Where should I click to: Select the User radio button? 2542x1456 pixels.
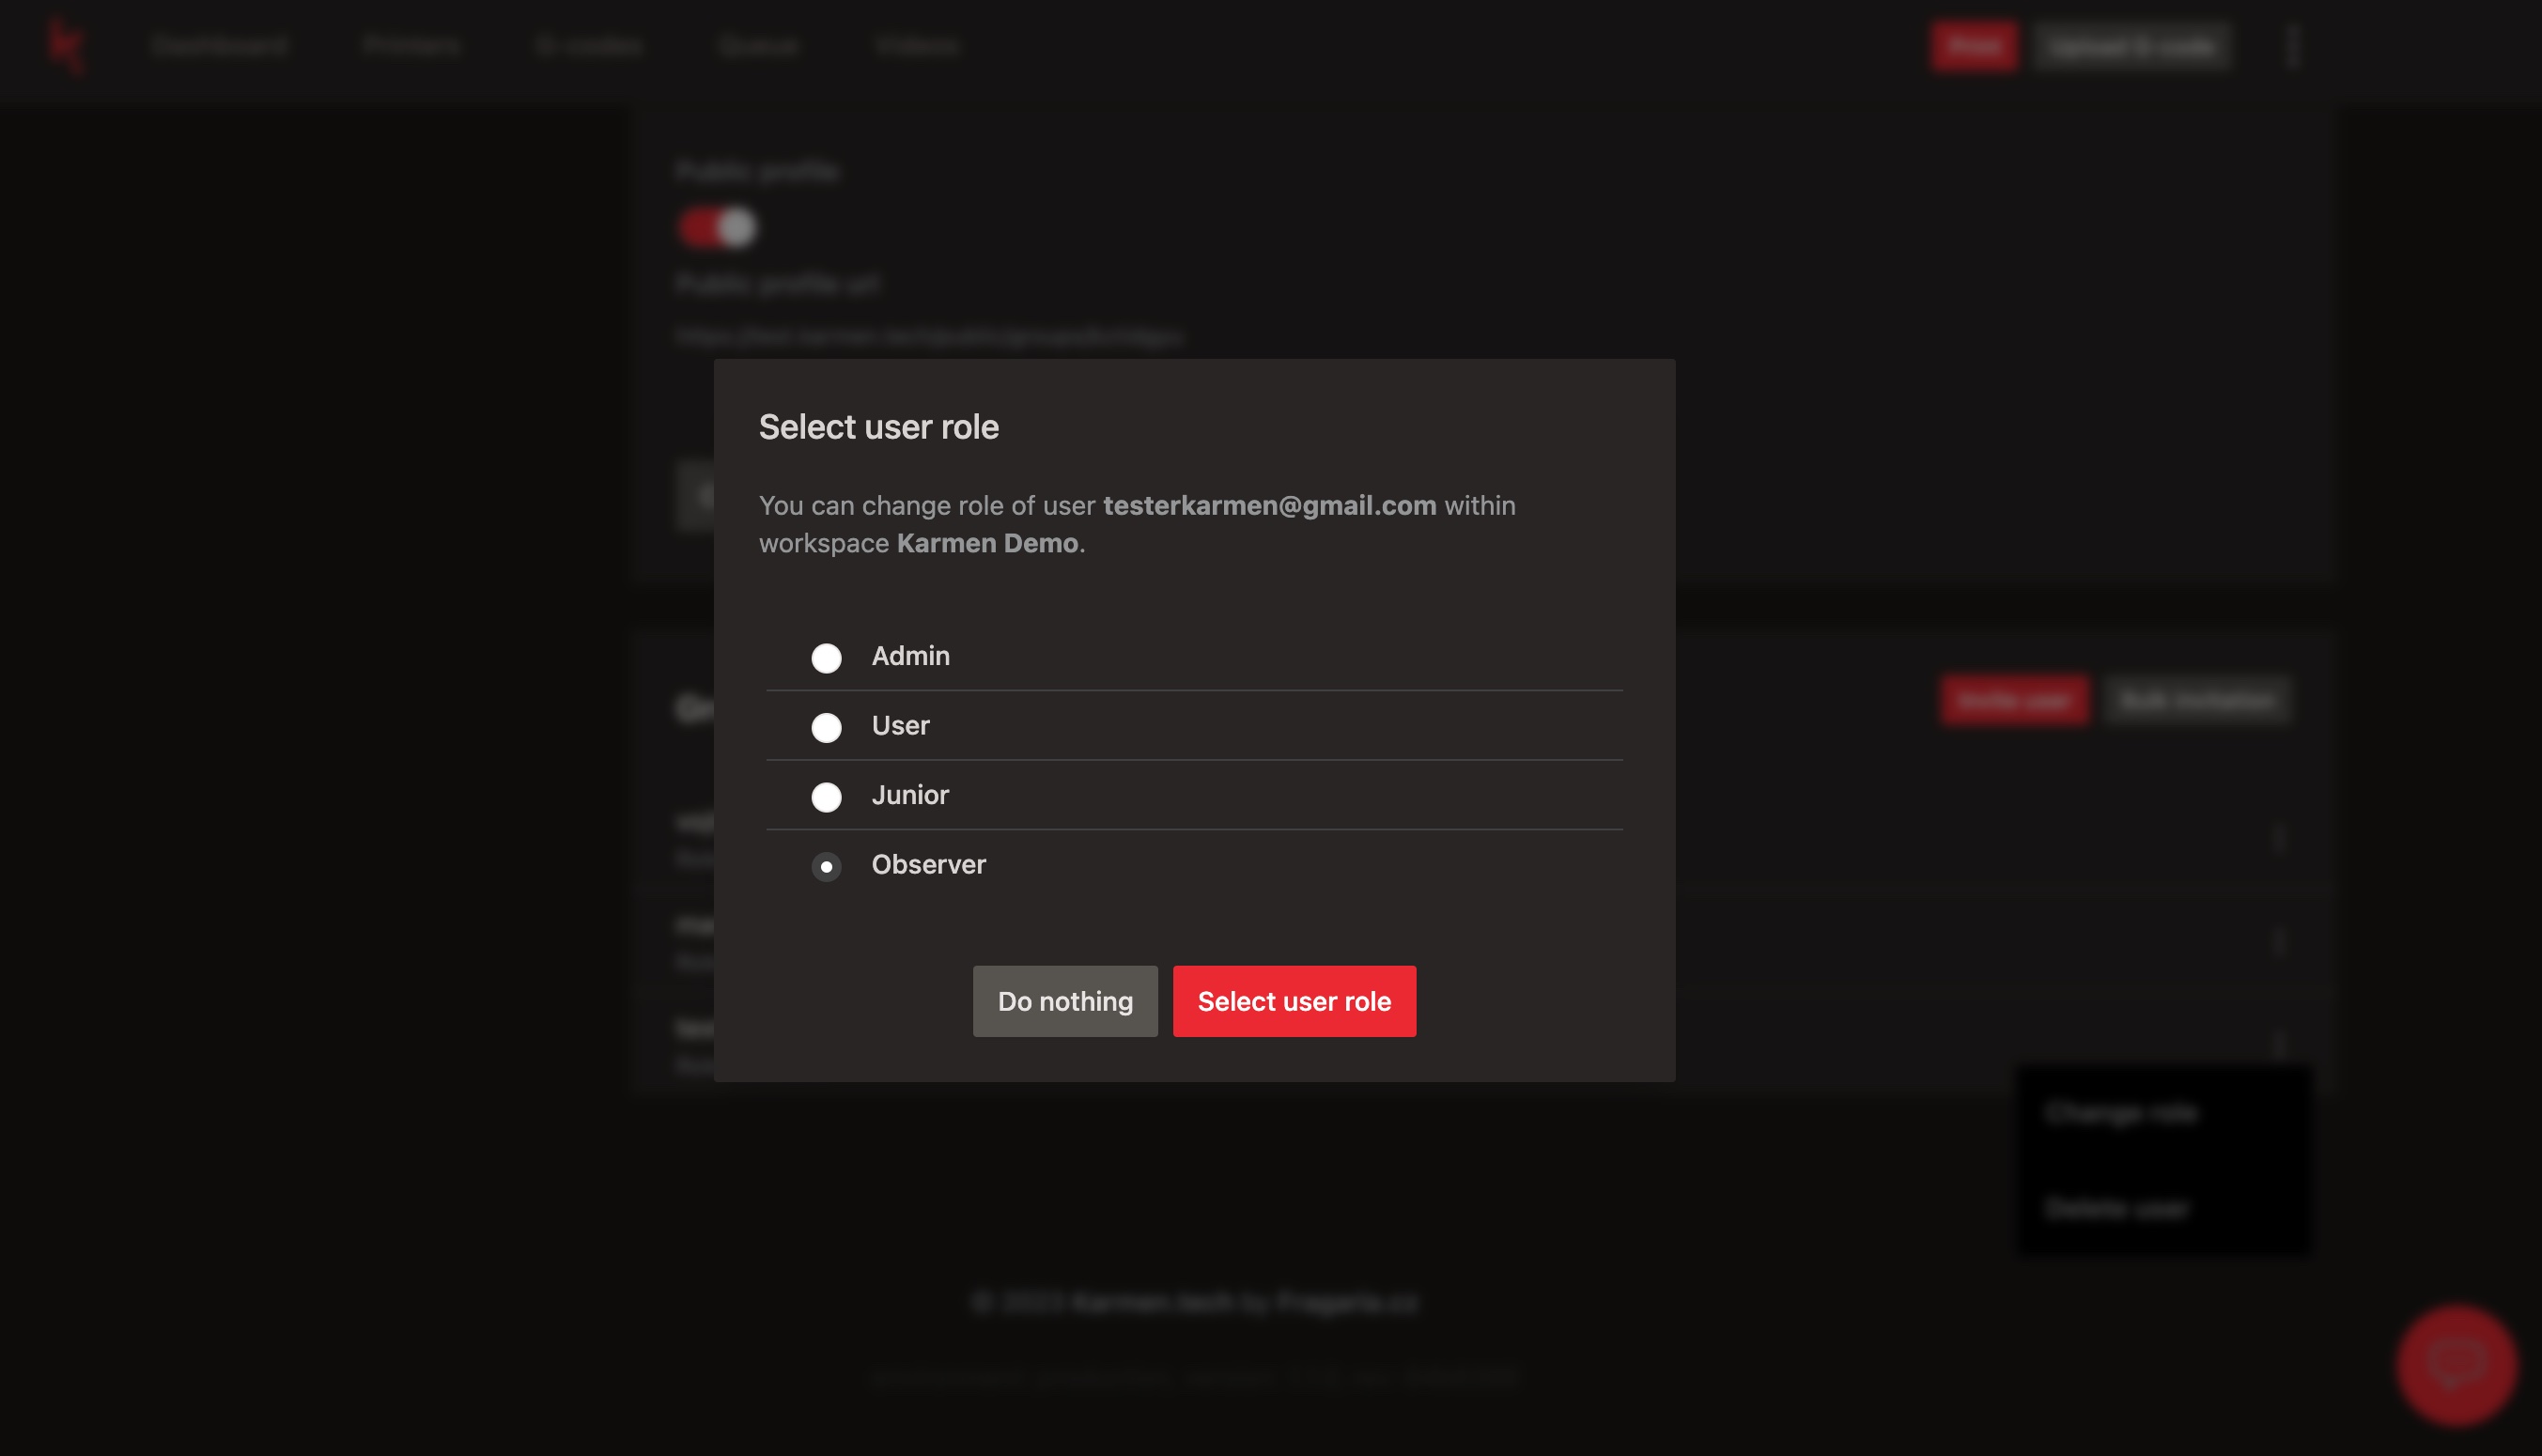(826, 724)
